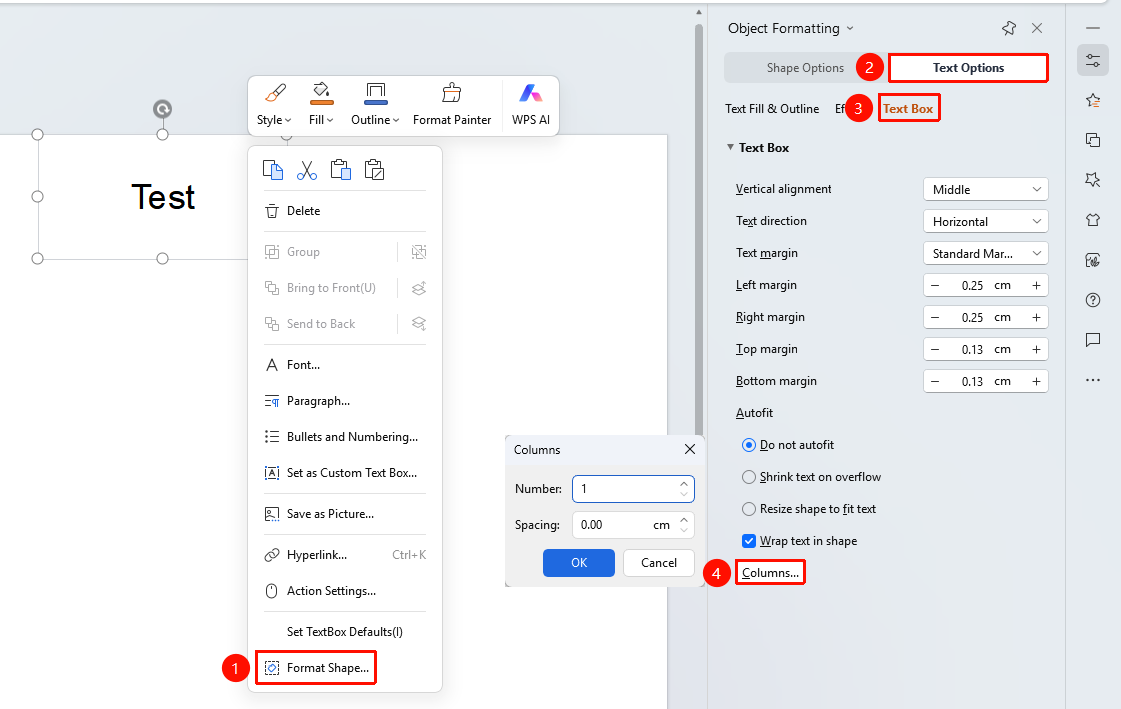Image resolution: width=1121 pixels, height=709 pixels.
Task: Pin the Object Formatting panel
Action: pos(1009,29)
